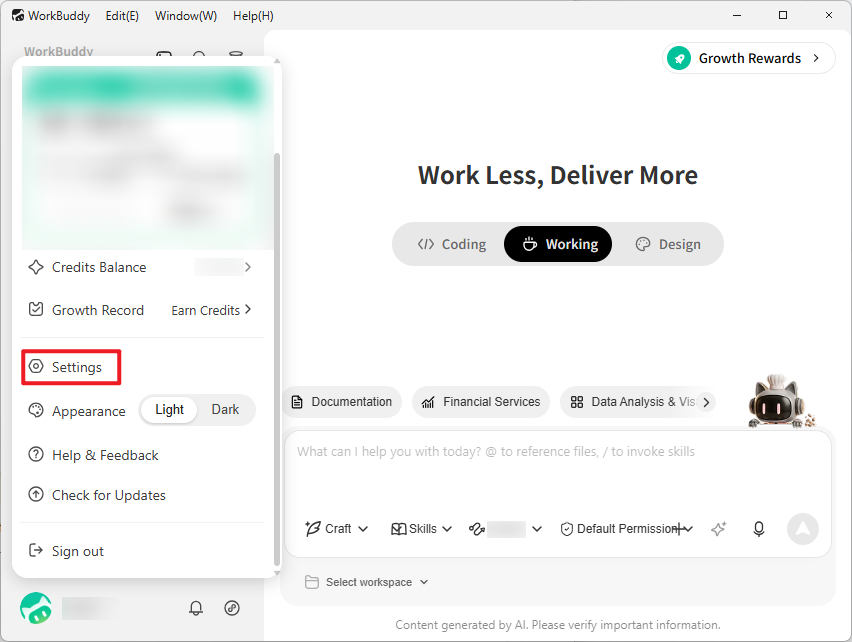Open notifications bell icon

[196, 608]
